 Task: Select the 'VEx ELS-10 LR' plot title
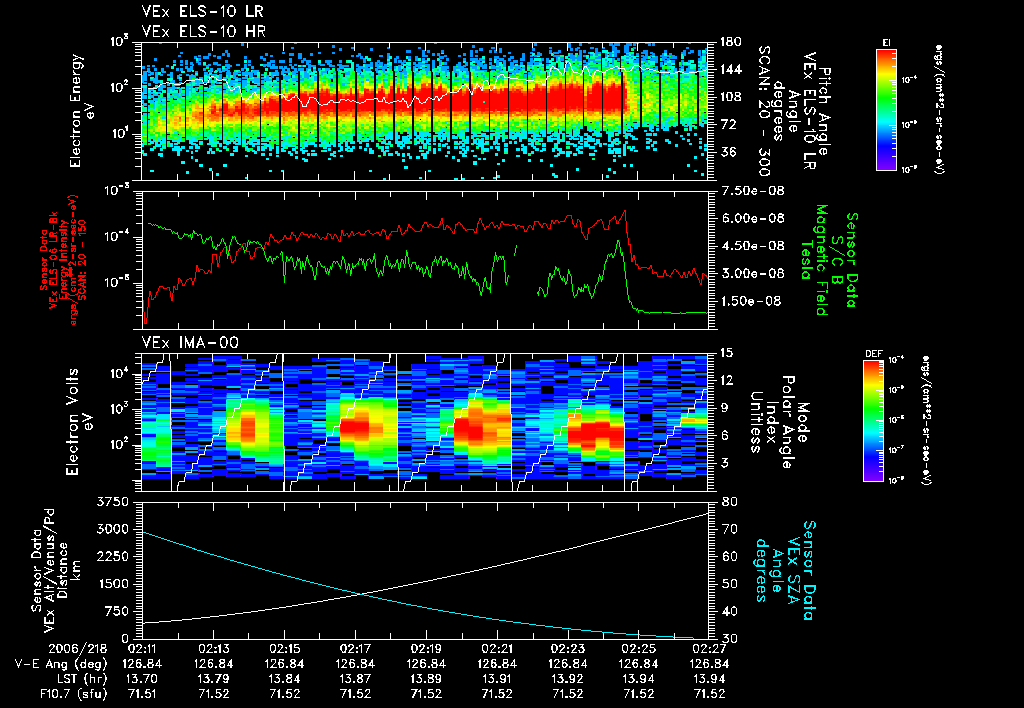[x=203, y=12]
